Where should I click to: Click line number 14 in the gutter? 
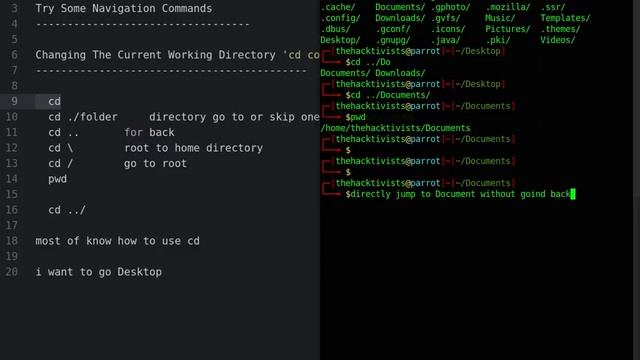coord(11,179)
